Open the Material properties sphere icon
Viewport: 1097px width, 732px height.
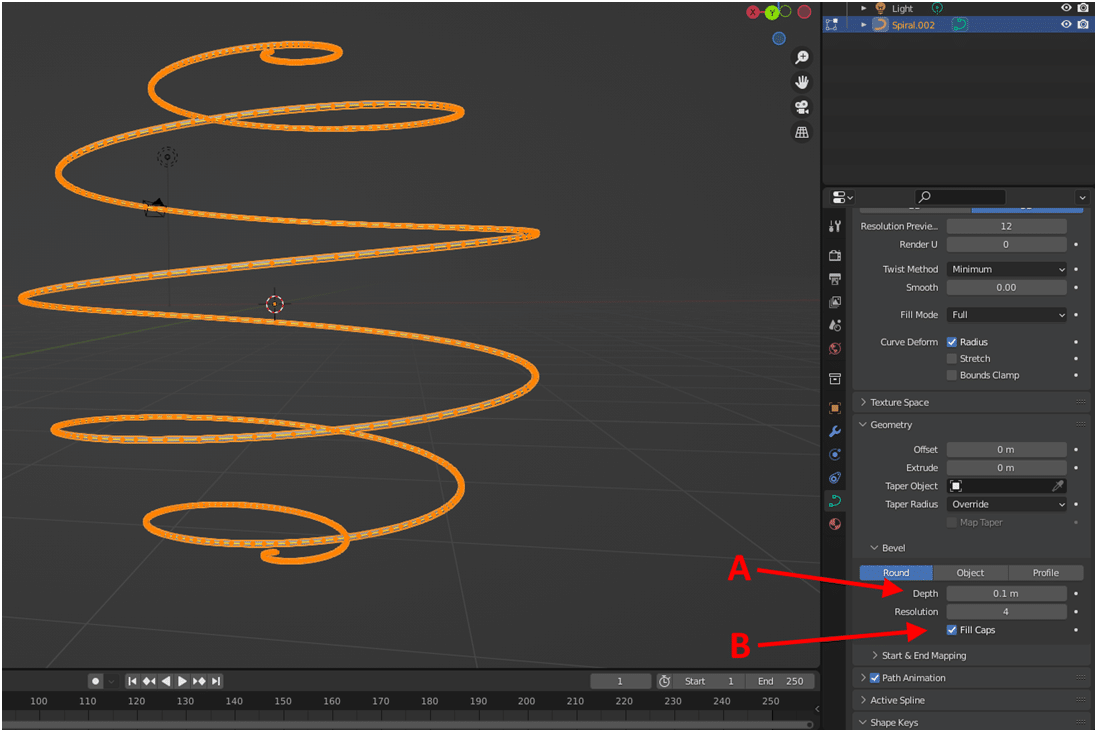coord(835,524)
